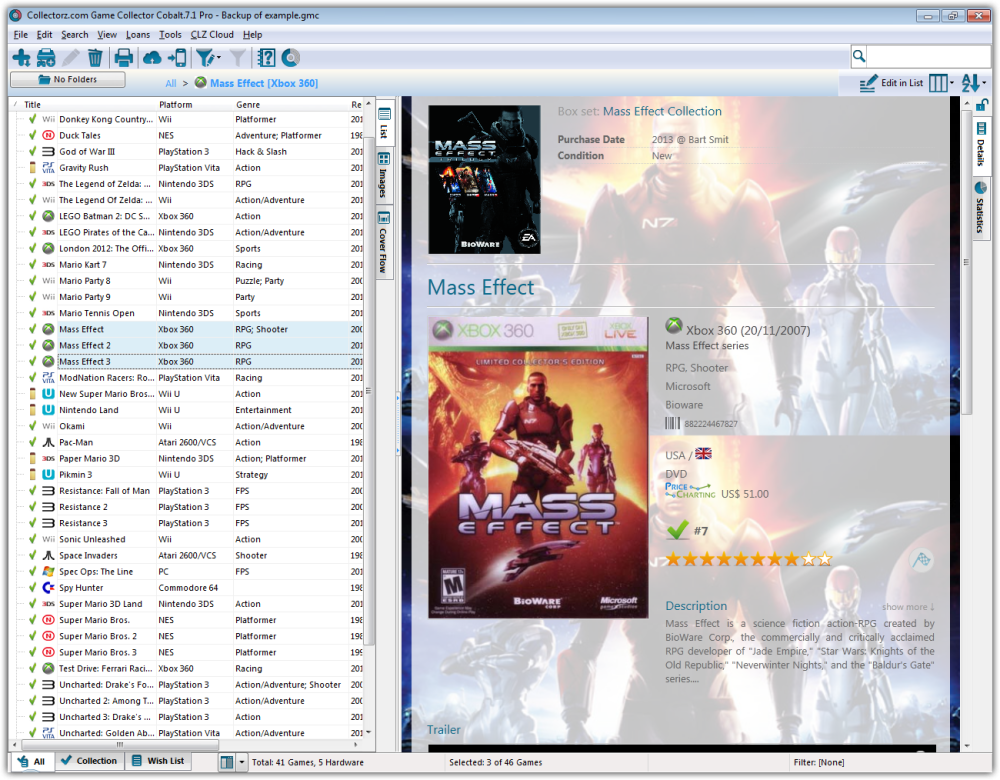This screenshot has height=780, width=1000.
Task: Open the Tools menu
Action: [x=170, y=34]
